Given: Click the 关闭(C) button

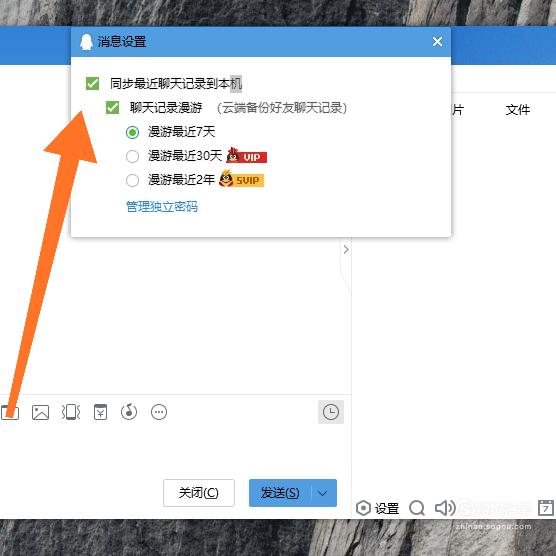Looking at the screenshot, I should (x=199, y=493).
